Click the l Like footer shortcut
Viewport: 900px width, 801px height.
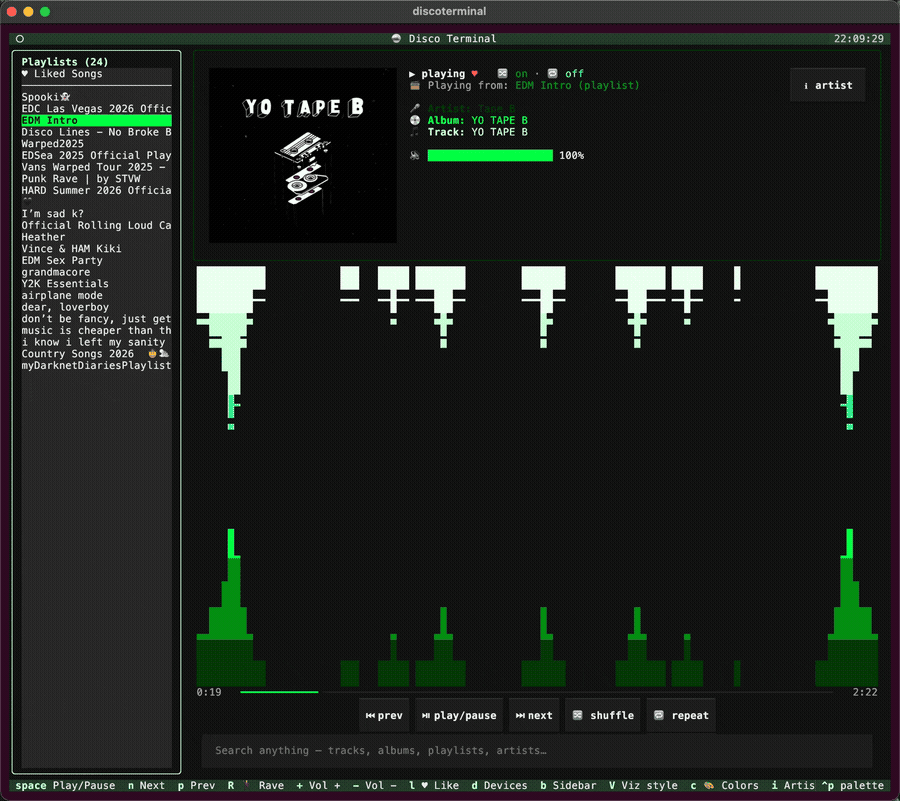(x=434, y=786)
